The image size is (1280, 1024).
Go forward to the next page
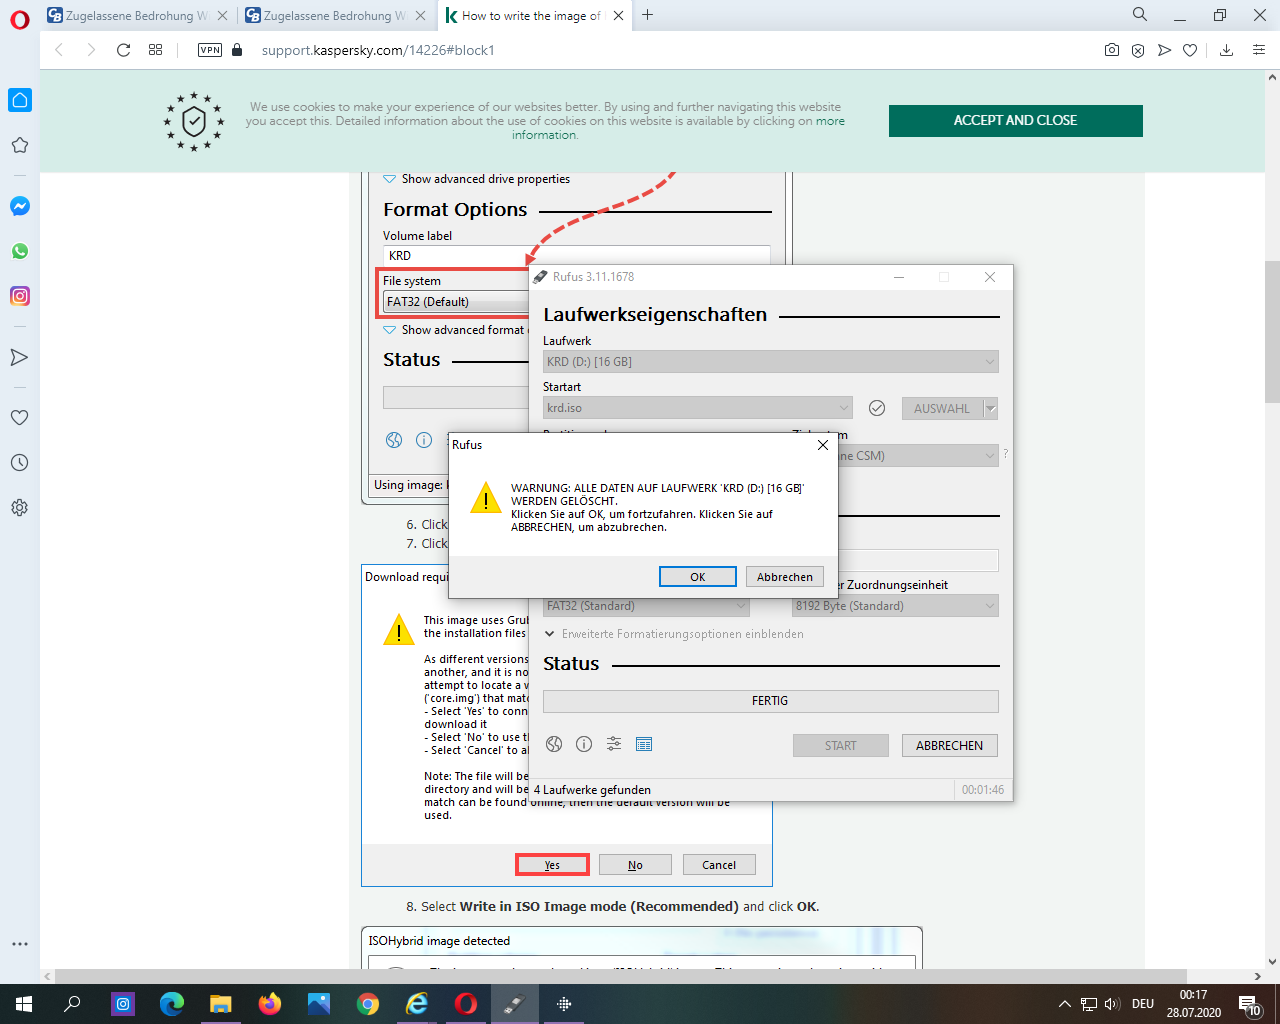point(91,50)
